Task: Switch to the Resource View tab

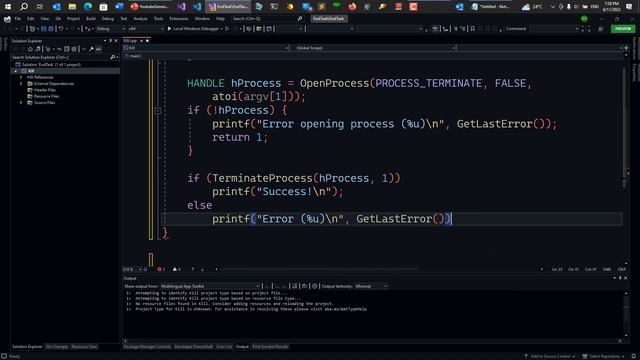Action: click(84, 347)
